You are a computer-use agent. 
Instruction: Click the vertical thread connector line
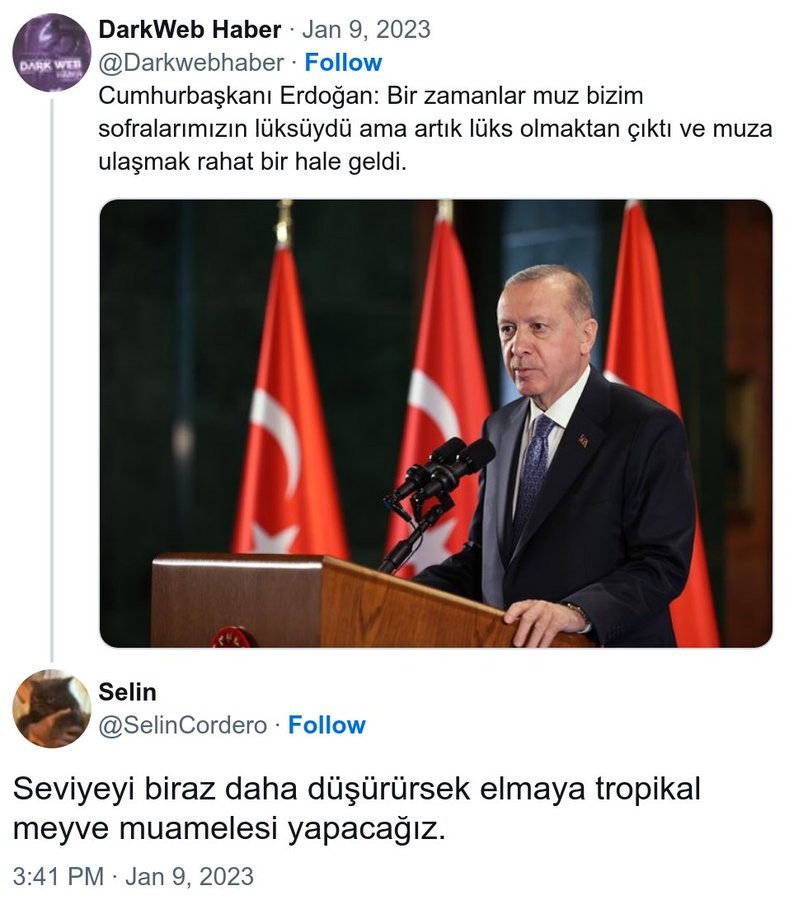pos(52,379)
